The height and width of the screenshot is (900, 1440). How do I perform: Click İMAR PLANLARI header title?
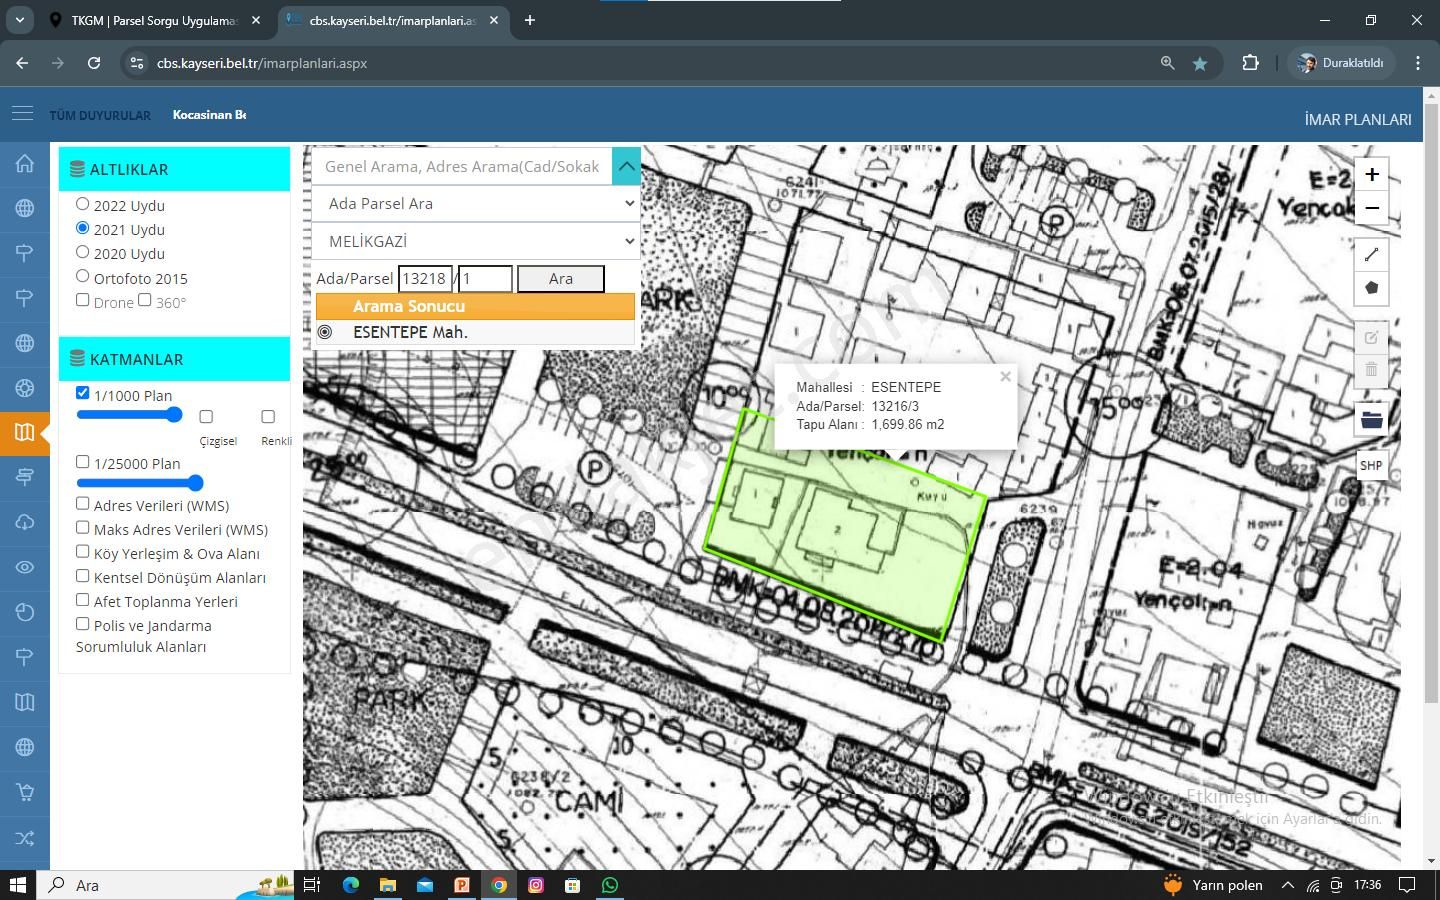1358,119
